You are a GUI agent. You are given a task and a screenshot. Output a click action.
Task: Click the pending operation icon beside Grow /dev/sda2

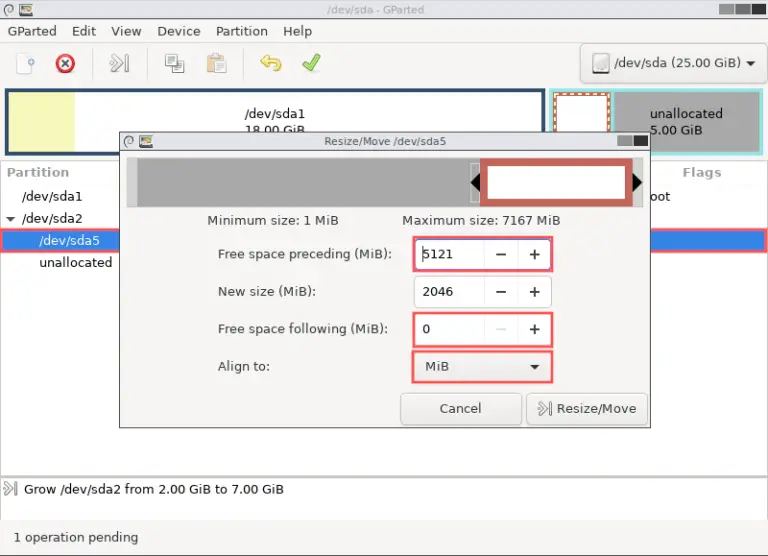click(x=10, y=489)
